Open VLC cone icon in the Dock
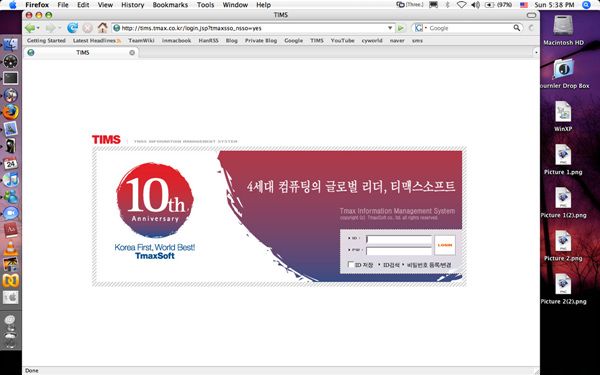The image size is (600, 375). coord(10,248)
